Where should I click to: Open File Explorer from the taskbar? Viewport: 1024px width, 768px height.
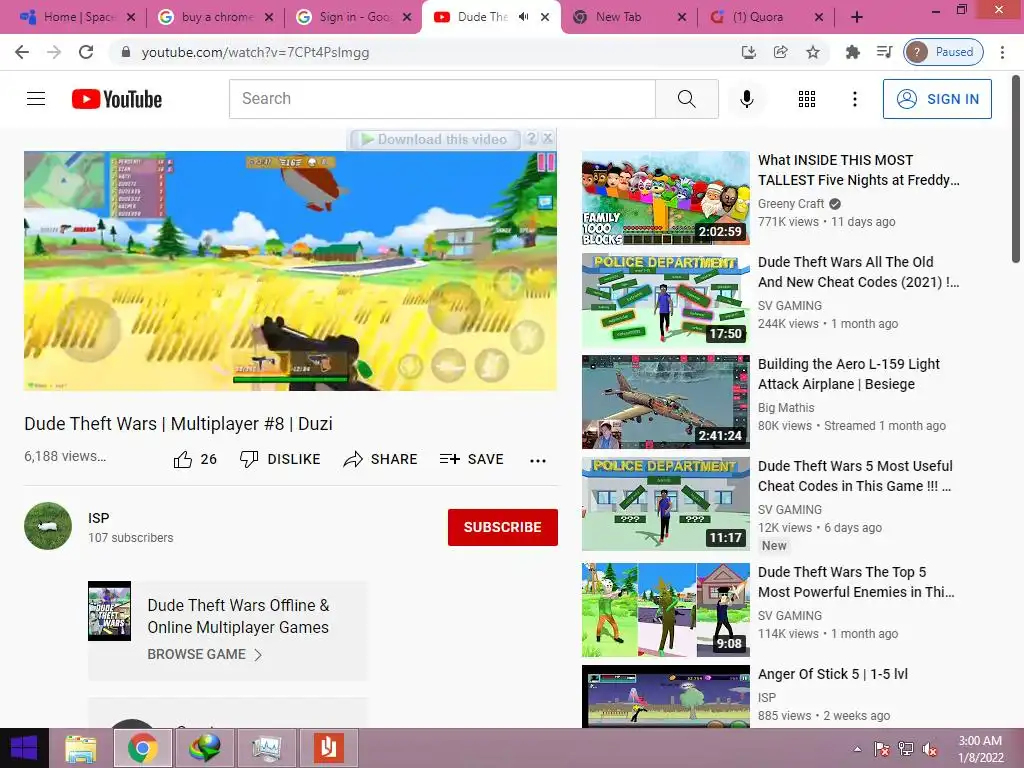click(x=80, y=748)
